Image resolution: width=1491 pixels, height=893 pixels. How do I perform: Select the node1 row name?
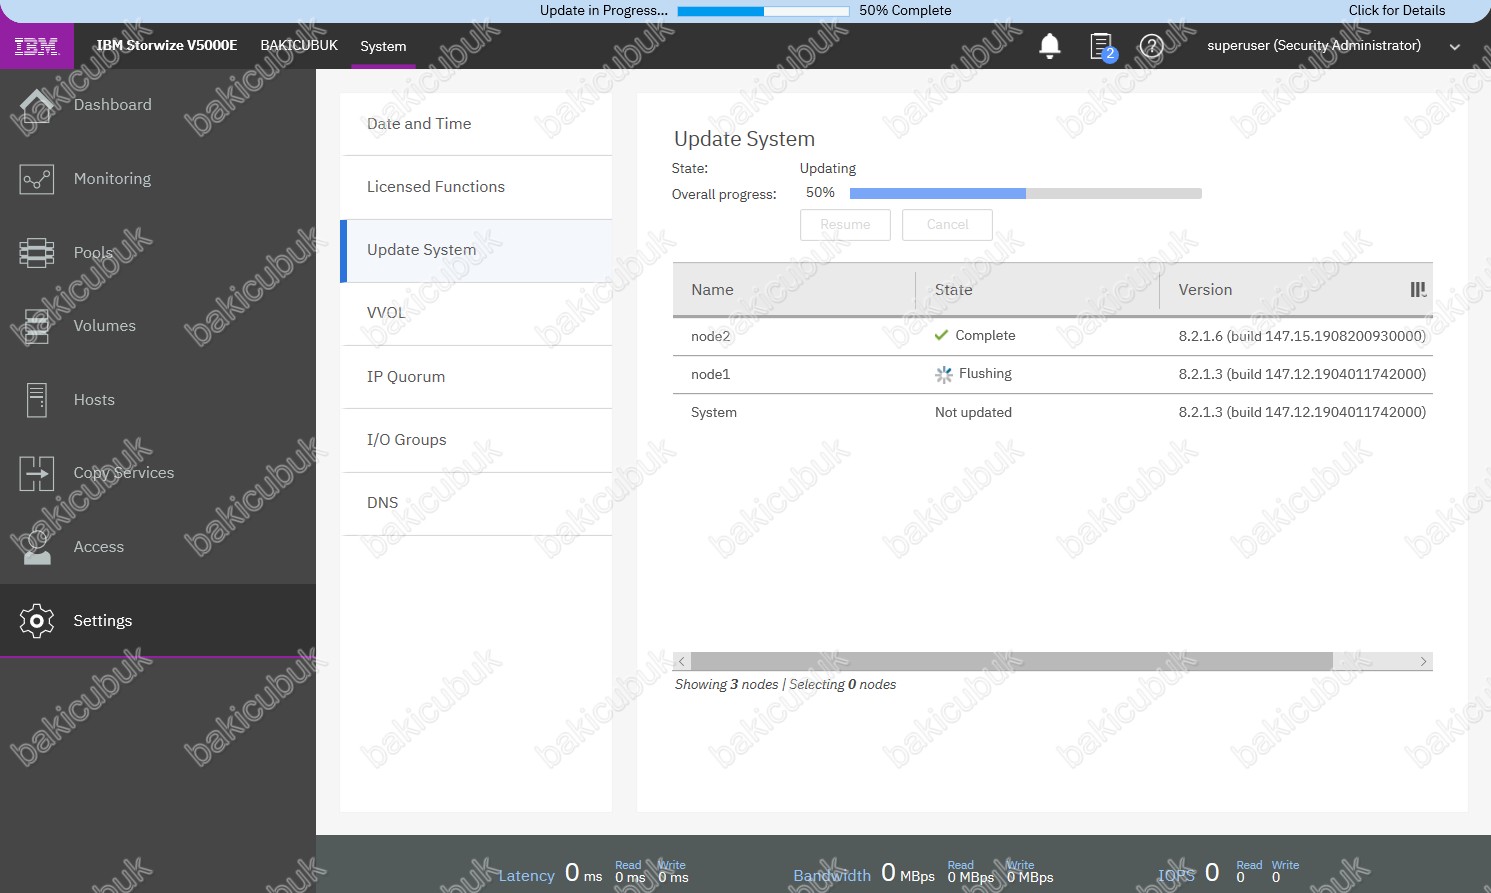(710, 375)
